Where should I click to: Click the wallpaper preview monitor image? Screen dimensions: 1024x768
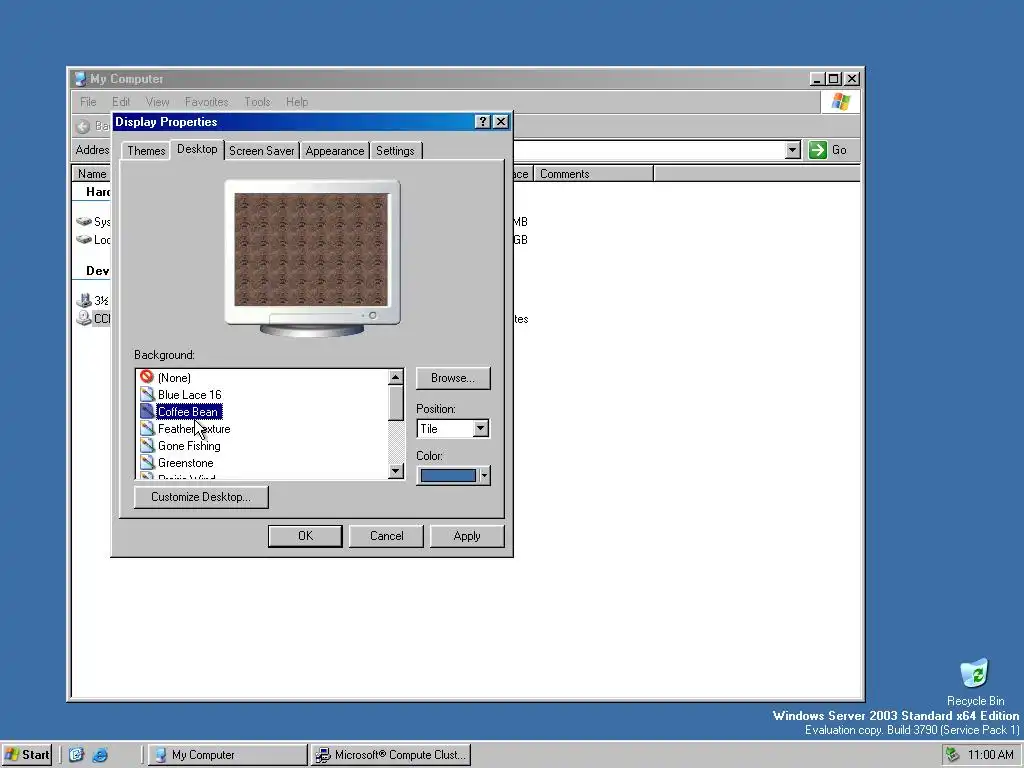[x=312, y=258]
